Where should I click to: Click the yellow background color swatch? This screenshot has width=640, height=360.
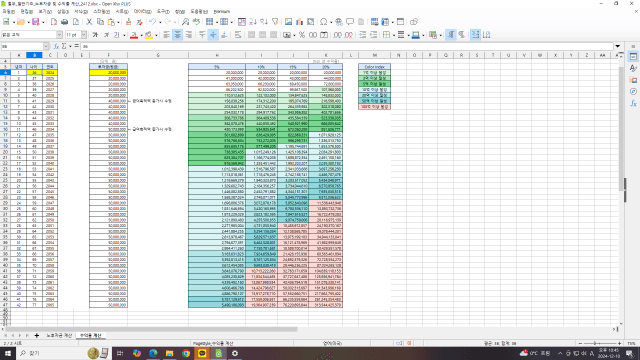click(x=149, y=35)
